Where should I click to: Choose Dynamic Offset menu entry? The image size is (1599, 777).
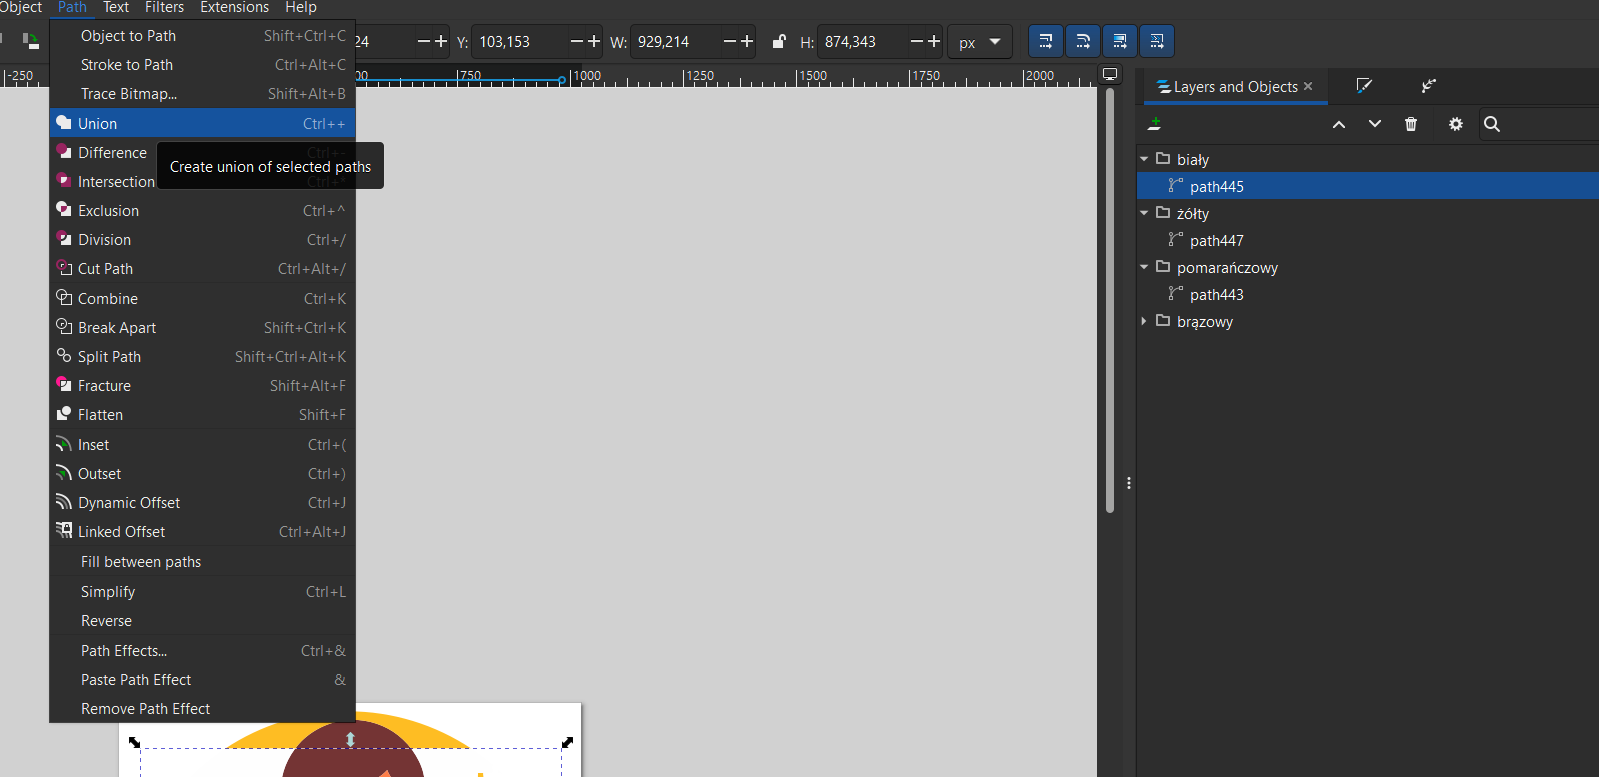coord(202,502)
